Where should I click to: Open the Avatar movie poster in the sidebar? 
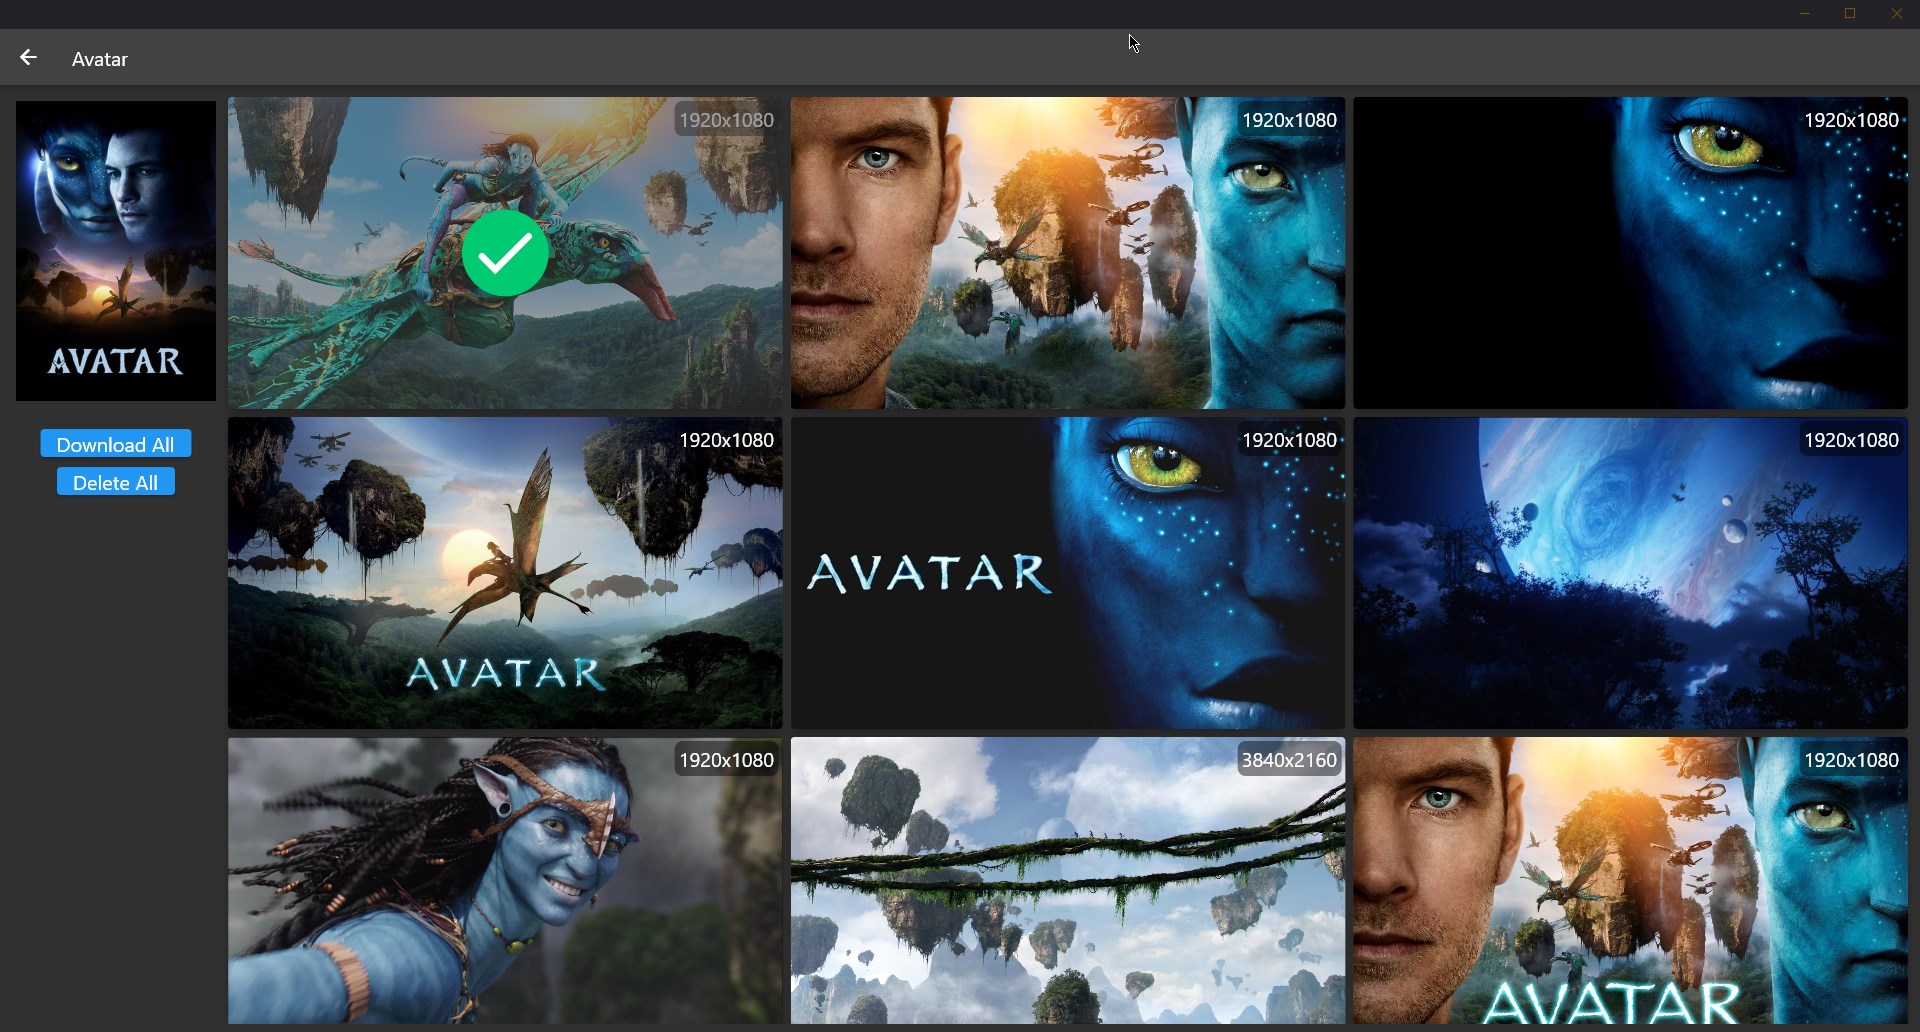[116, 251]
